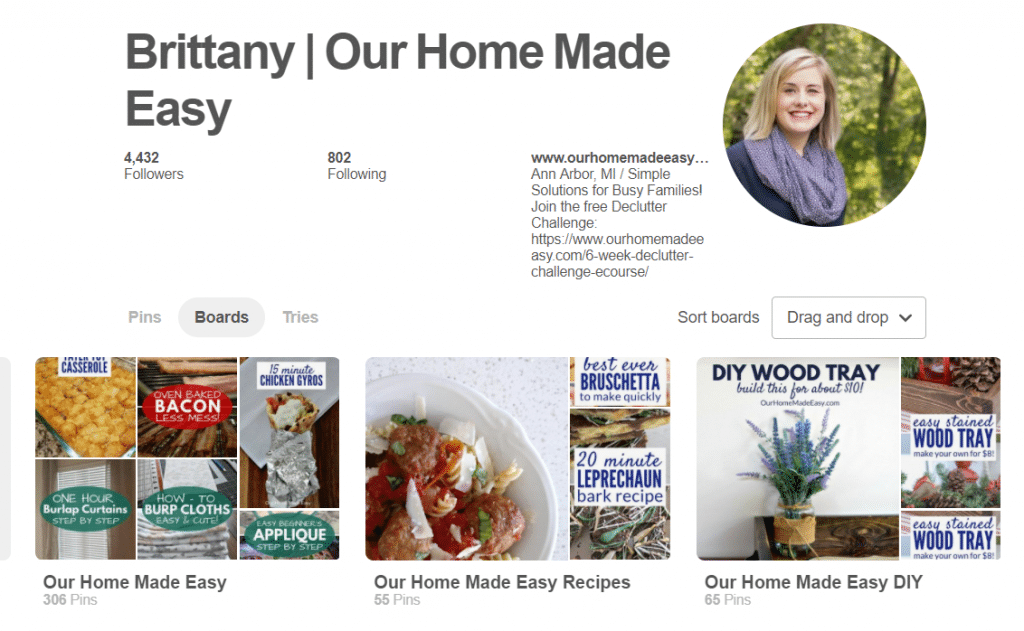Viewport: 1024px width, 631px height.
Task: Switch to the Pins tab
Action: click(144, 317)
